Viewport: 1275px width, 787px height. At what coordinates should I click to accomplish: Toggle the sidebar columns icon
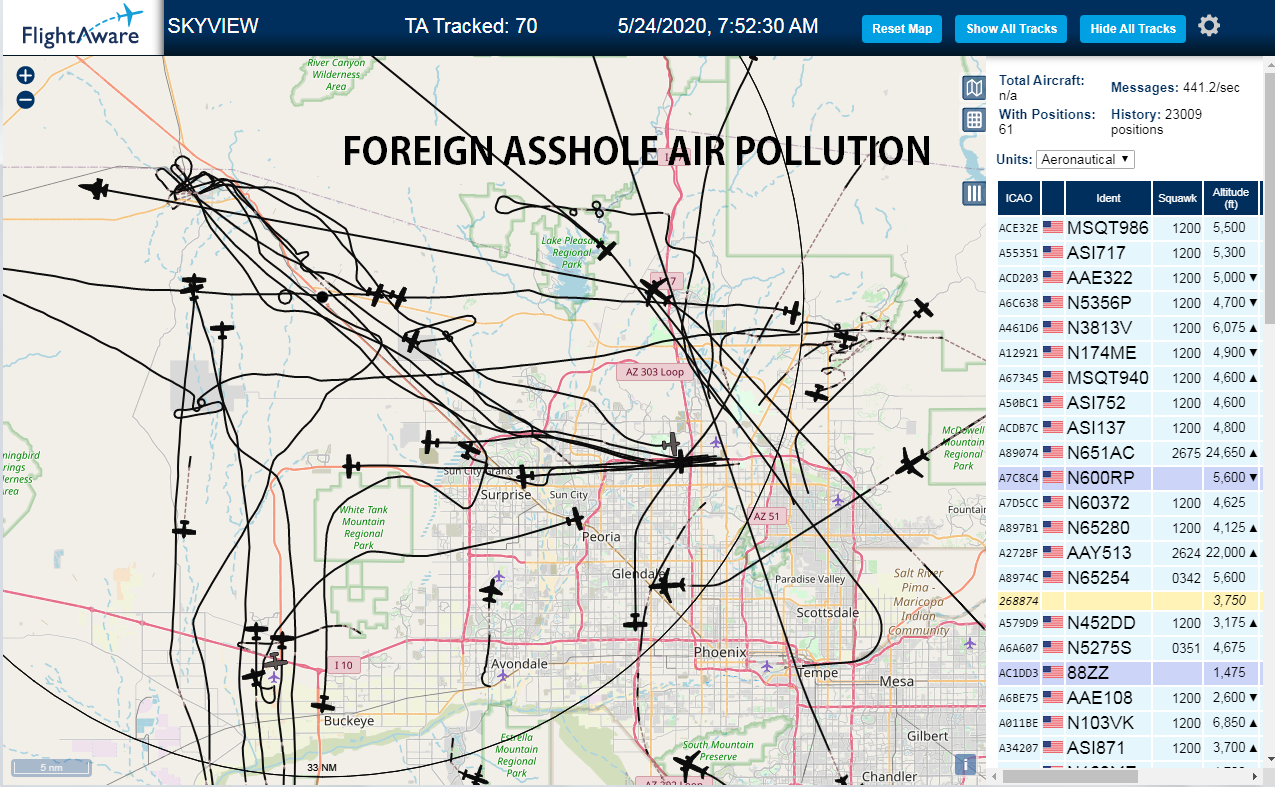coord(974,194)
